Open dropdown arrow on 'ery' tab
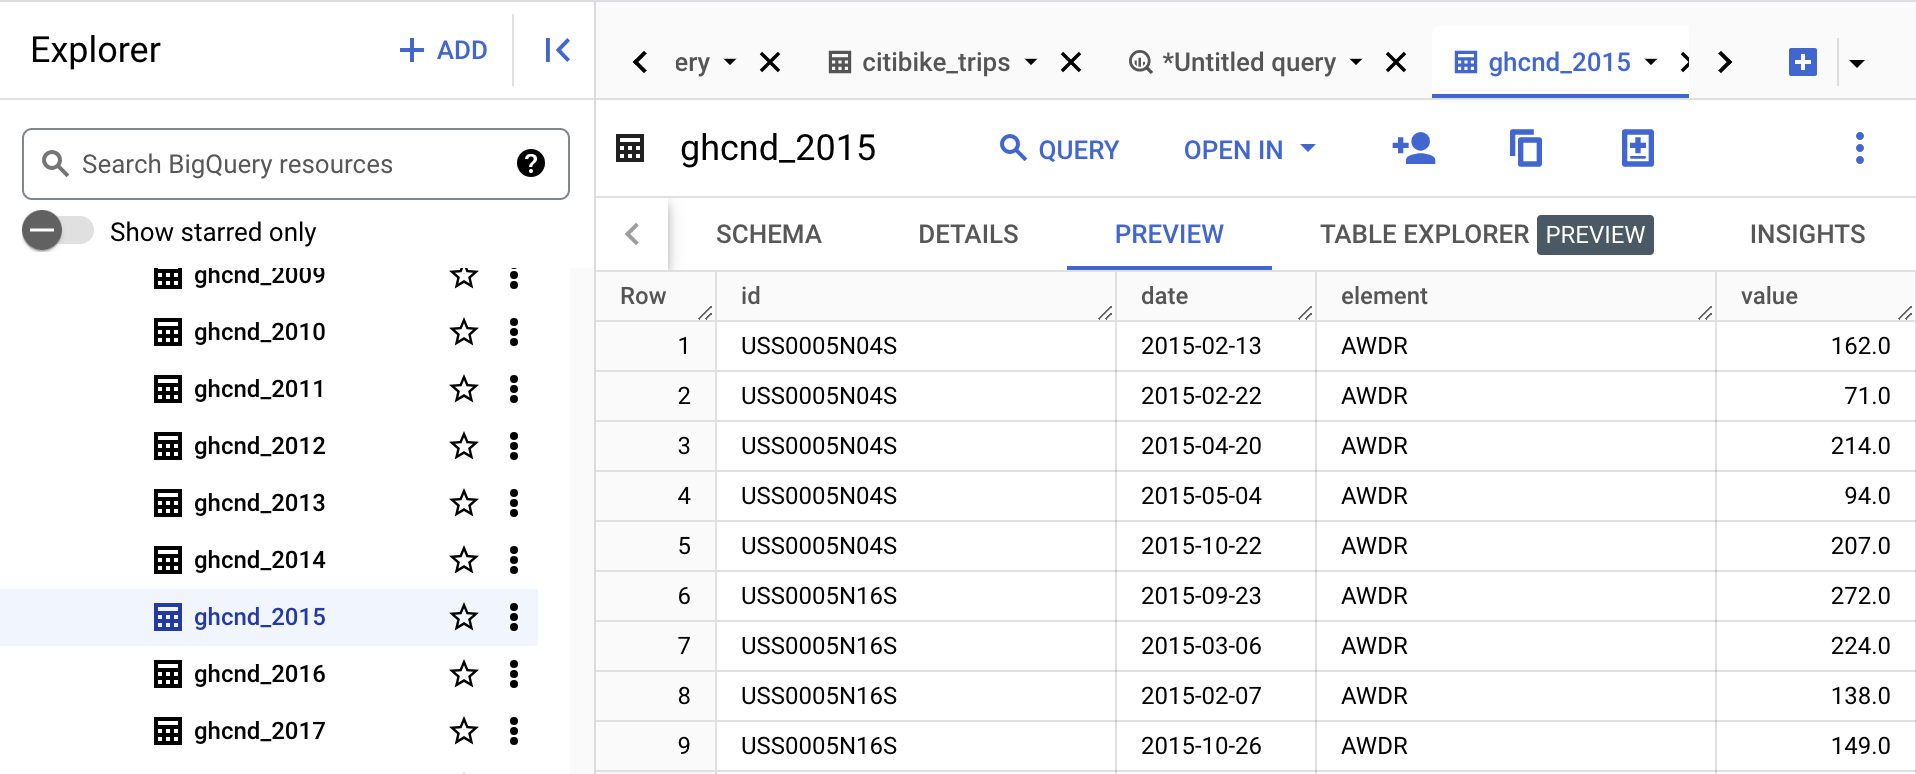 pyautogui.click(x=730, y=63)
